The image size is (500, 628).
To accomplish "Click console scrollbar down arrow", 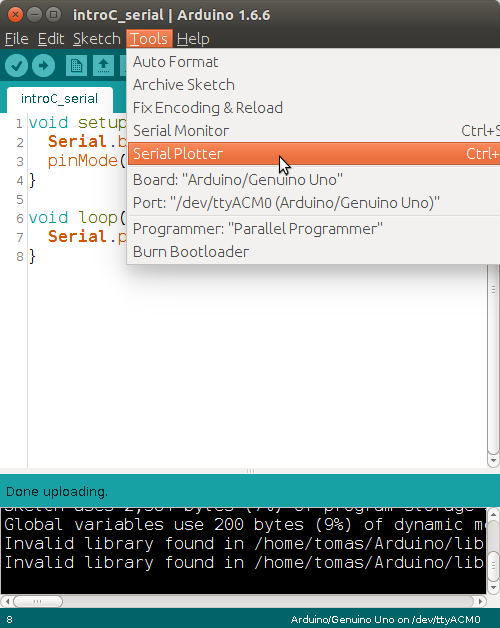I will (x=493, y=588).
